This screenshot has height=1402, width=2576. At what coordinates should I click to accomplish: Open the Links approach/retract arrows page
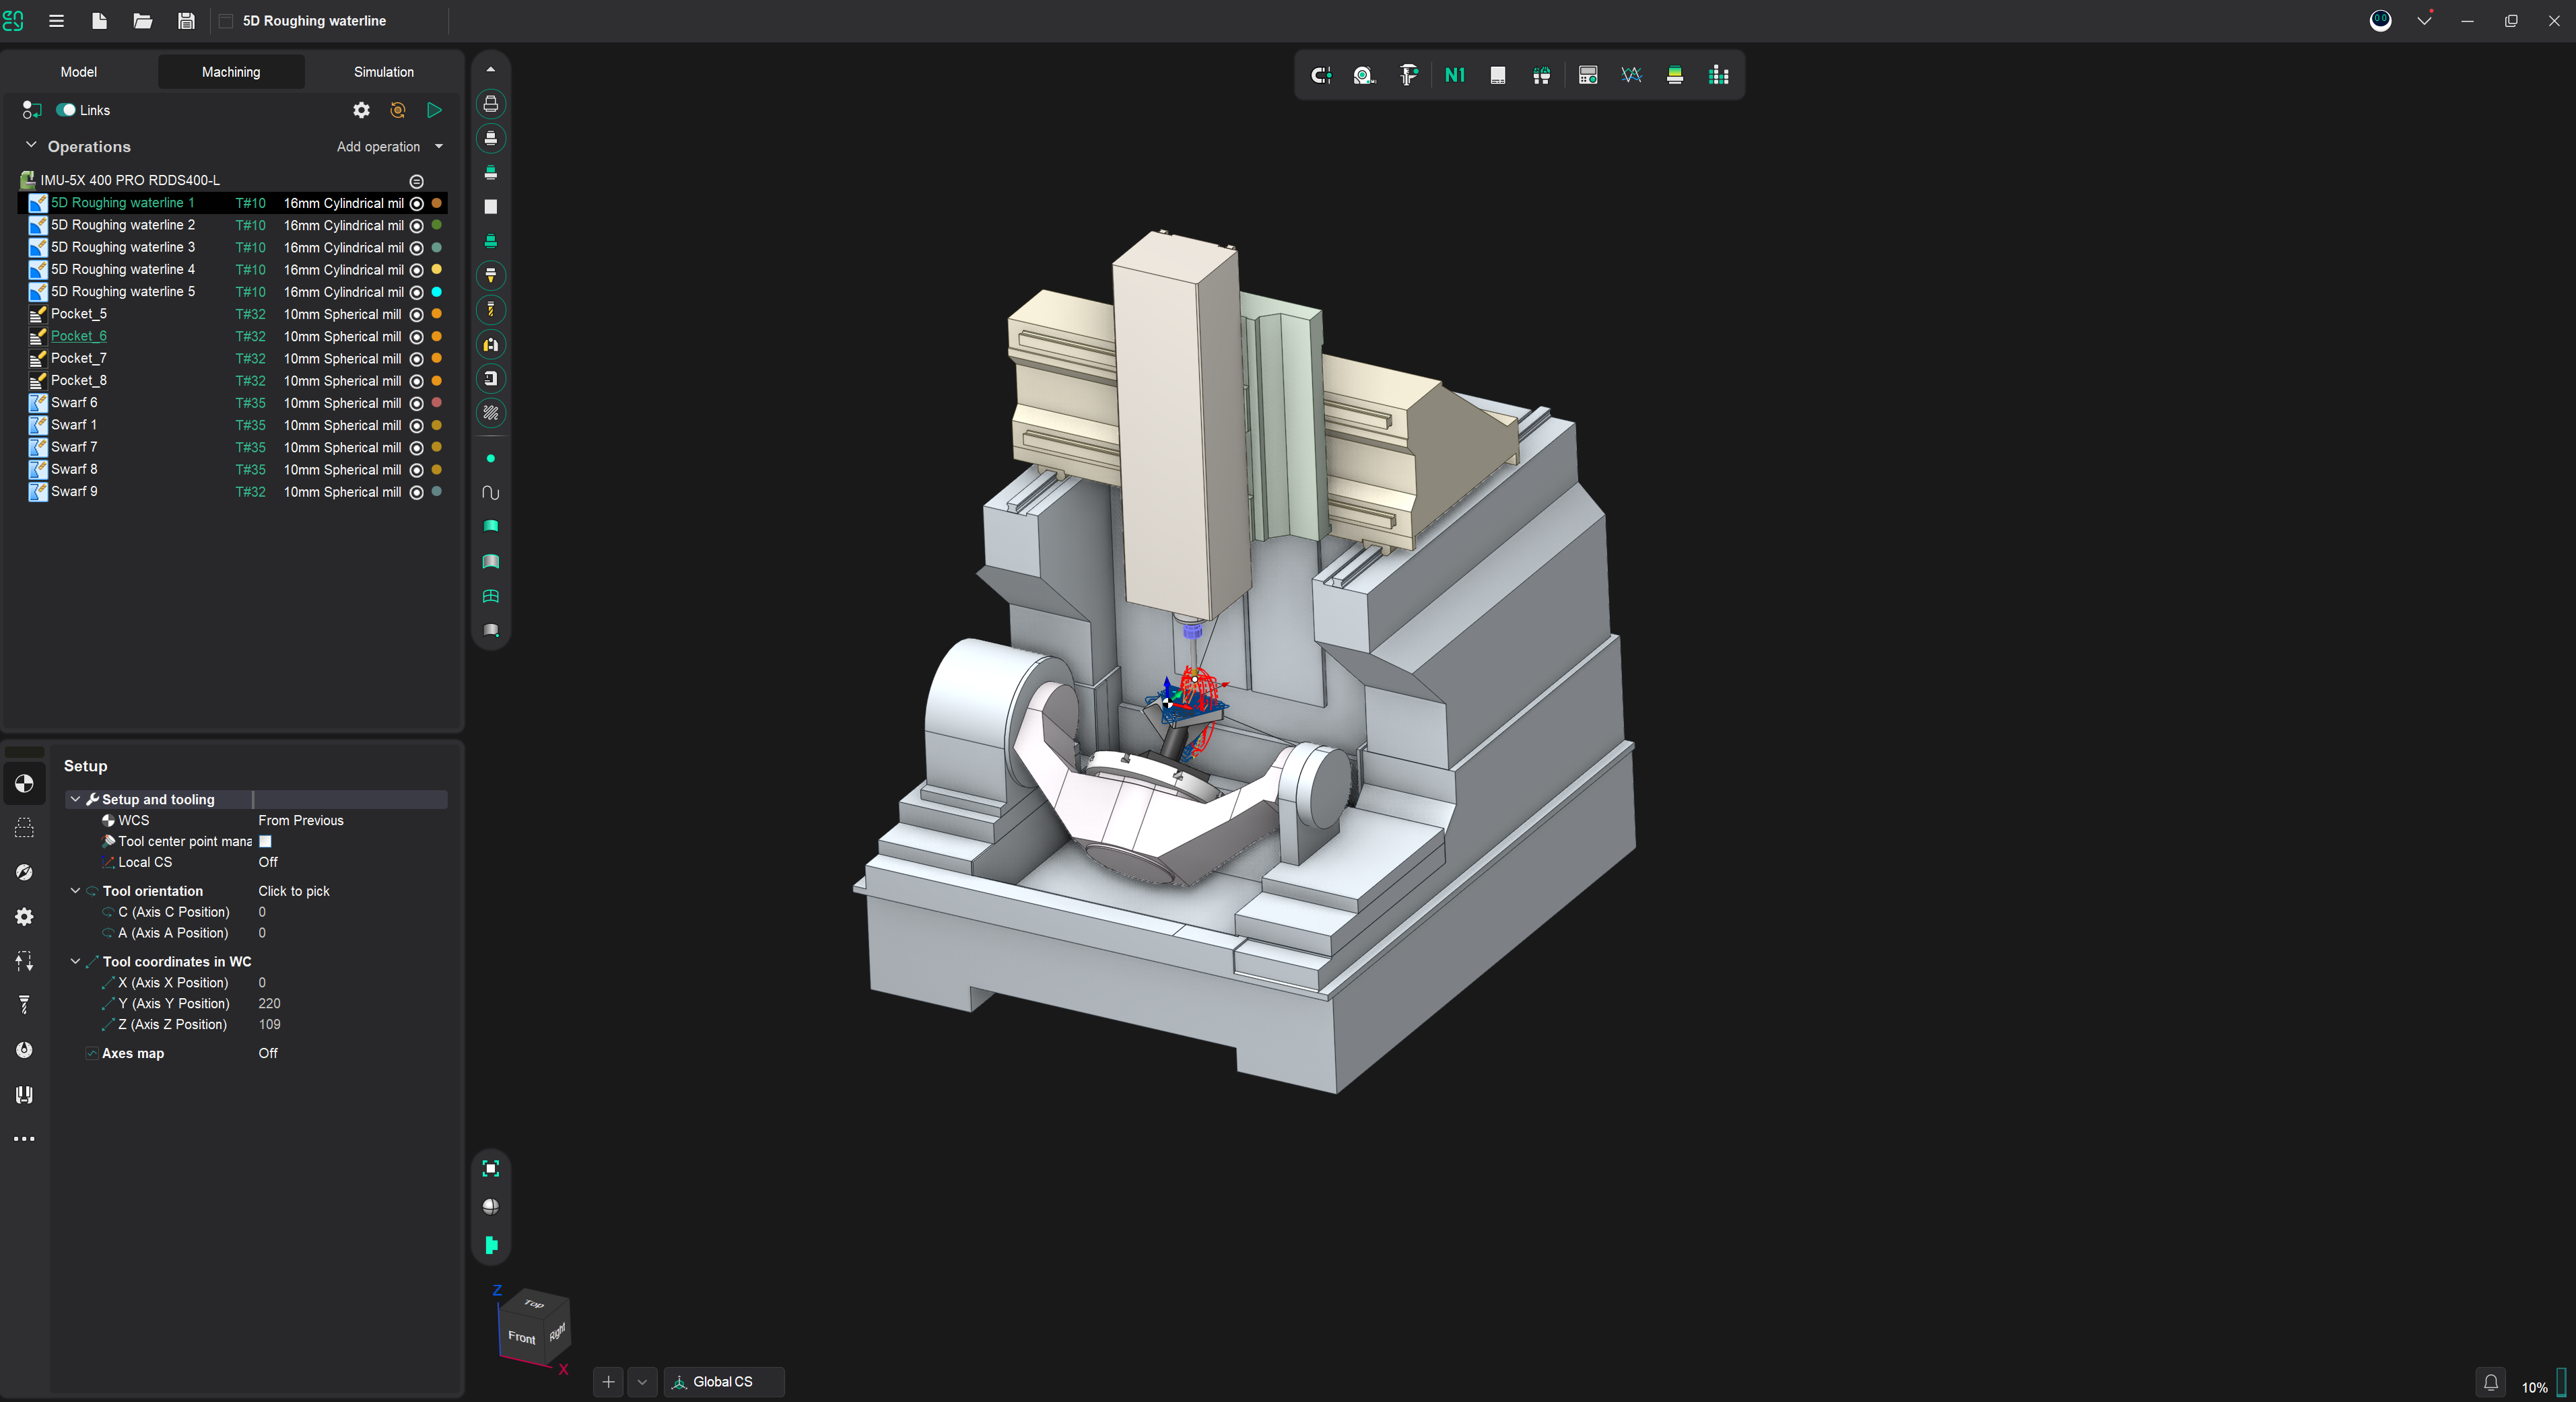[24, 961]
